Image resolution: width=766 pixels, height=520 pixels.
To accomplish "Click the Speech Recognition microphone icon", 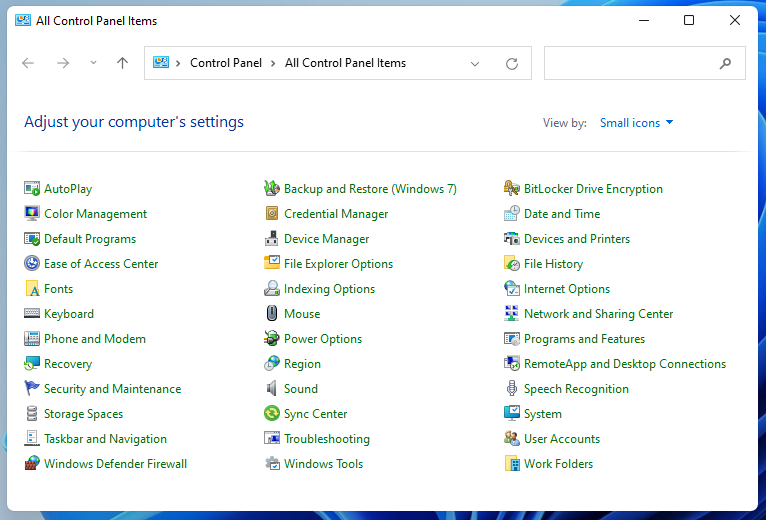I will [x=511, y=388].
